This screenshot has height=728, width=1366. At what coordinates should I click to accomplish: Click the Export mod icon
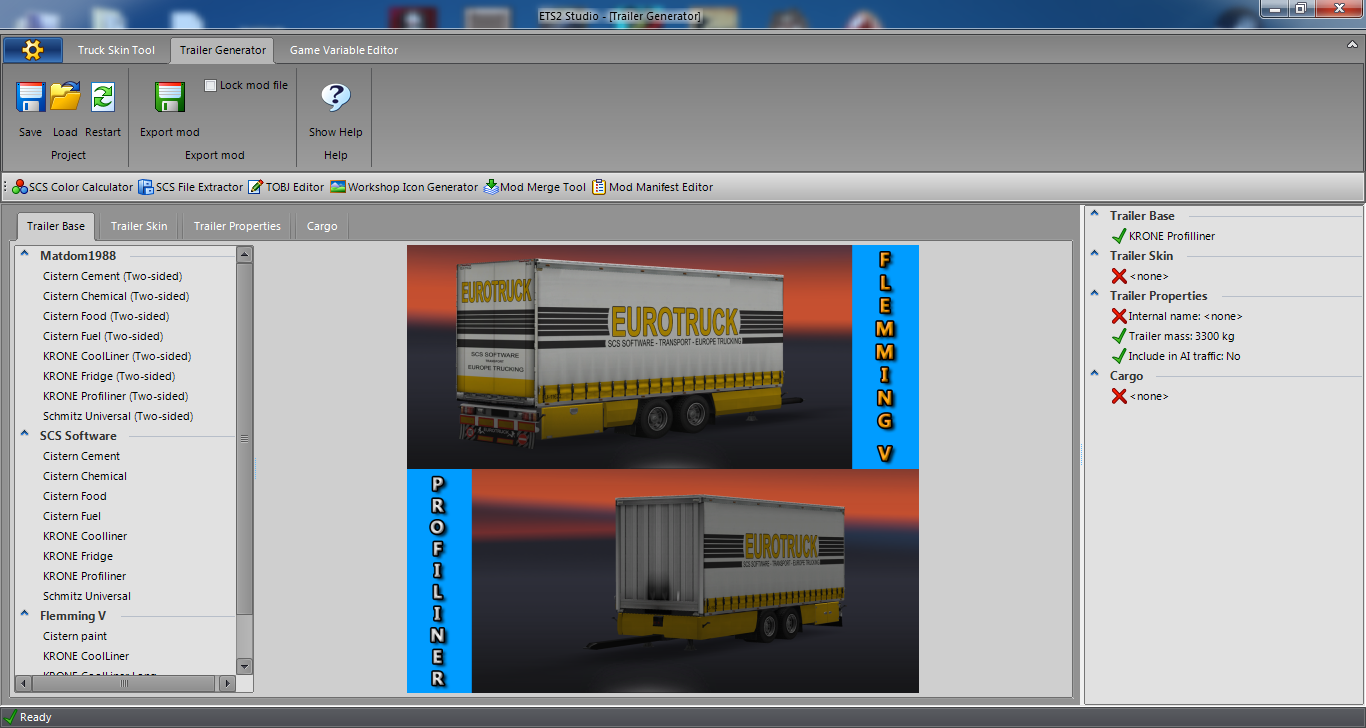pyautogui.click(x=168, y=97)
